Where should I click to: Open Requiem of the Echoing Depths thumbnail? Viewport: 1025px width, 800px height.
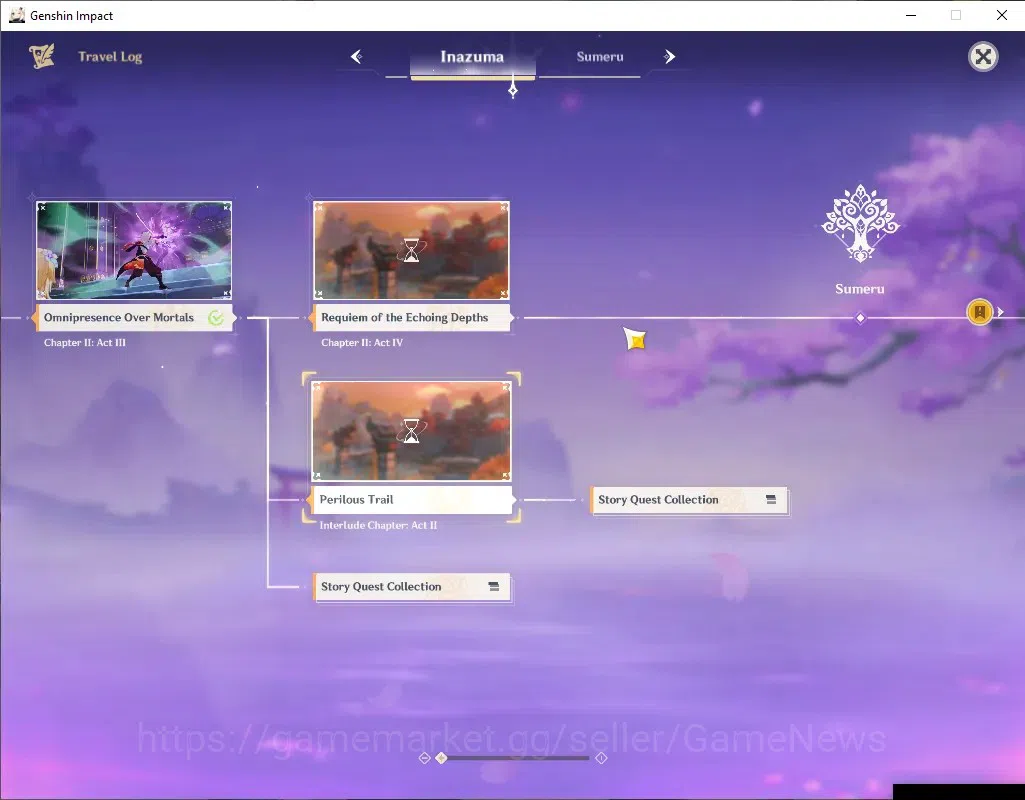coord(411,250)
